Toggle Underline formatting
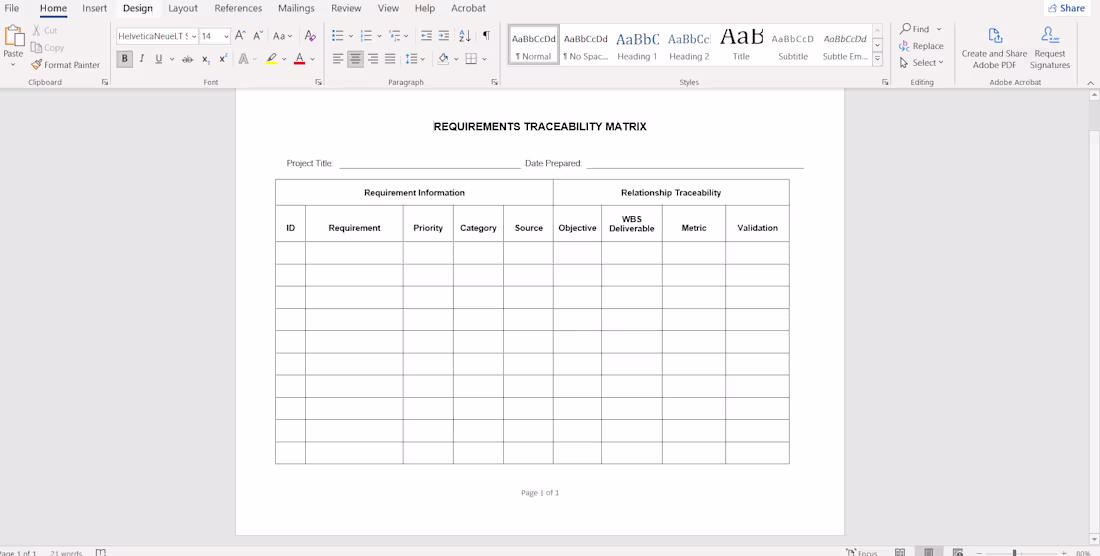The image size is (1100, 556). [x=159, y=60]
